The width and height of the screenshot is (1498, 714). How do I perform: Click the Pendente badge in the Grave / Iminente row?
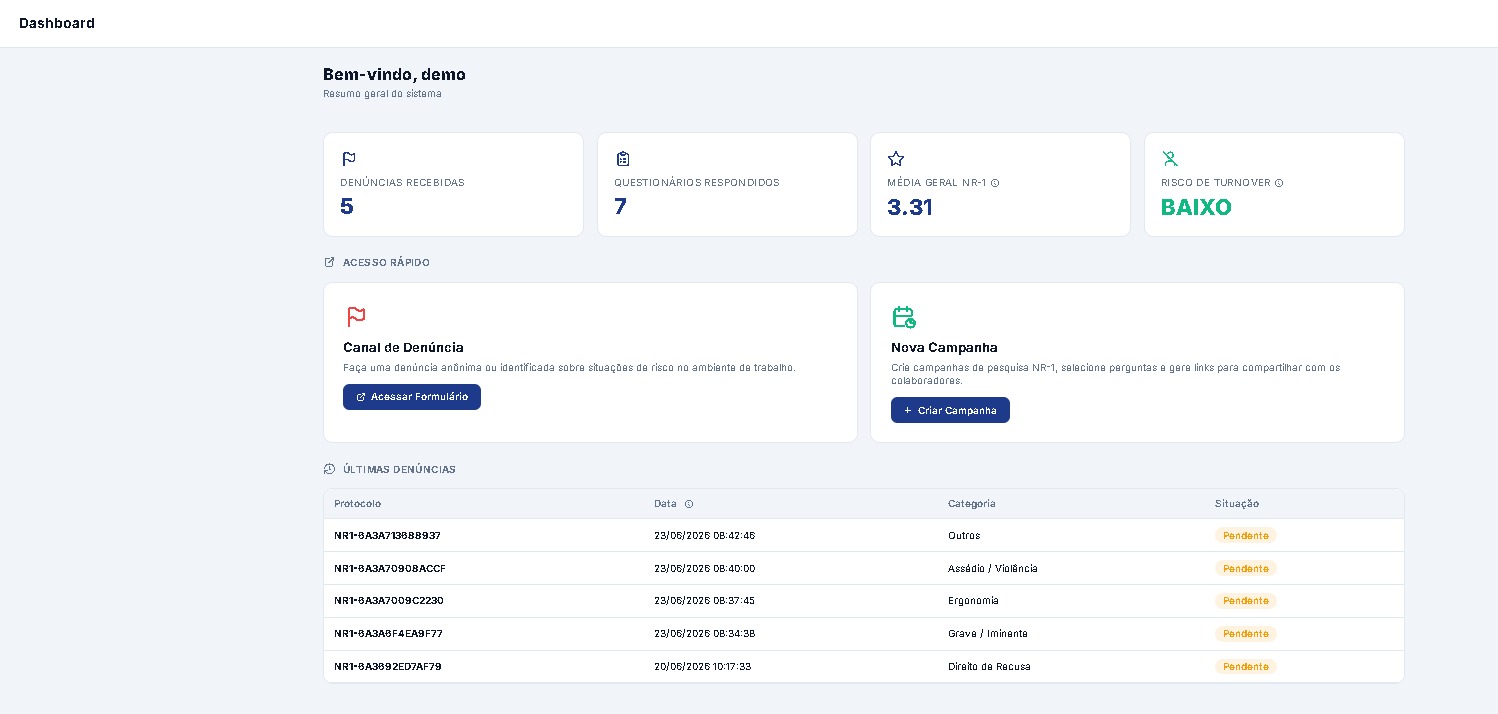(1246, 634)
